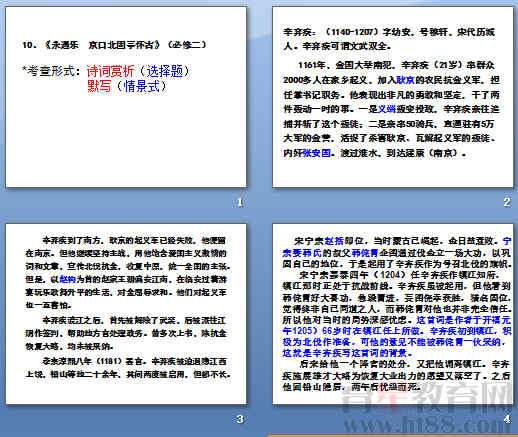This screenshot has height=437, width=518.
Task: Select slide 2 thumbnail about 辛弃疾 biography
Action: (x=393, y=97)
